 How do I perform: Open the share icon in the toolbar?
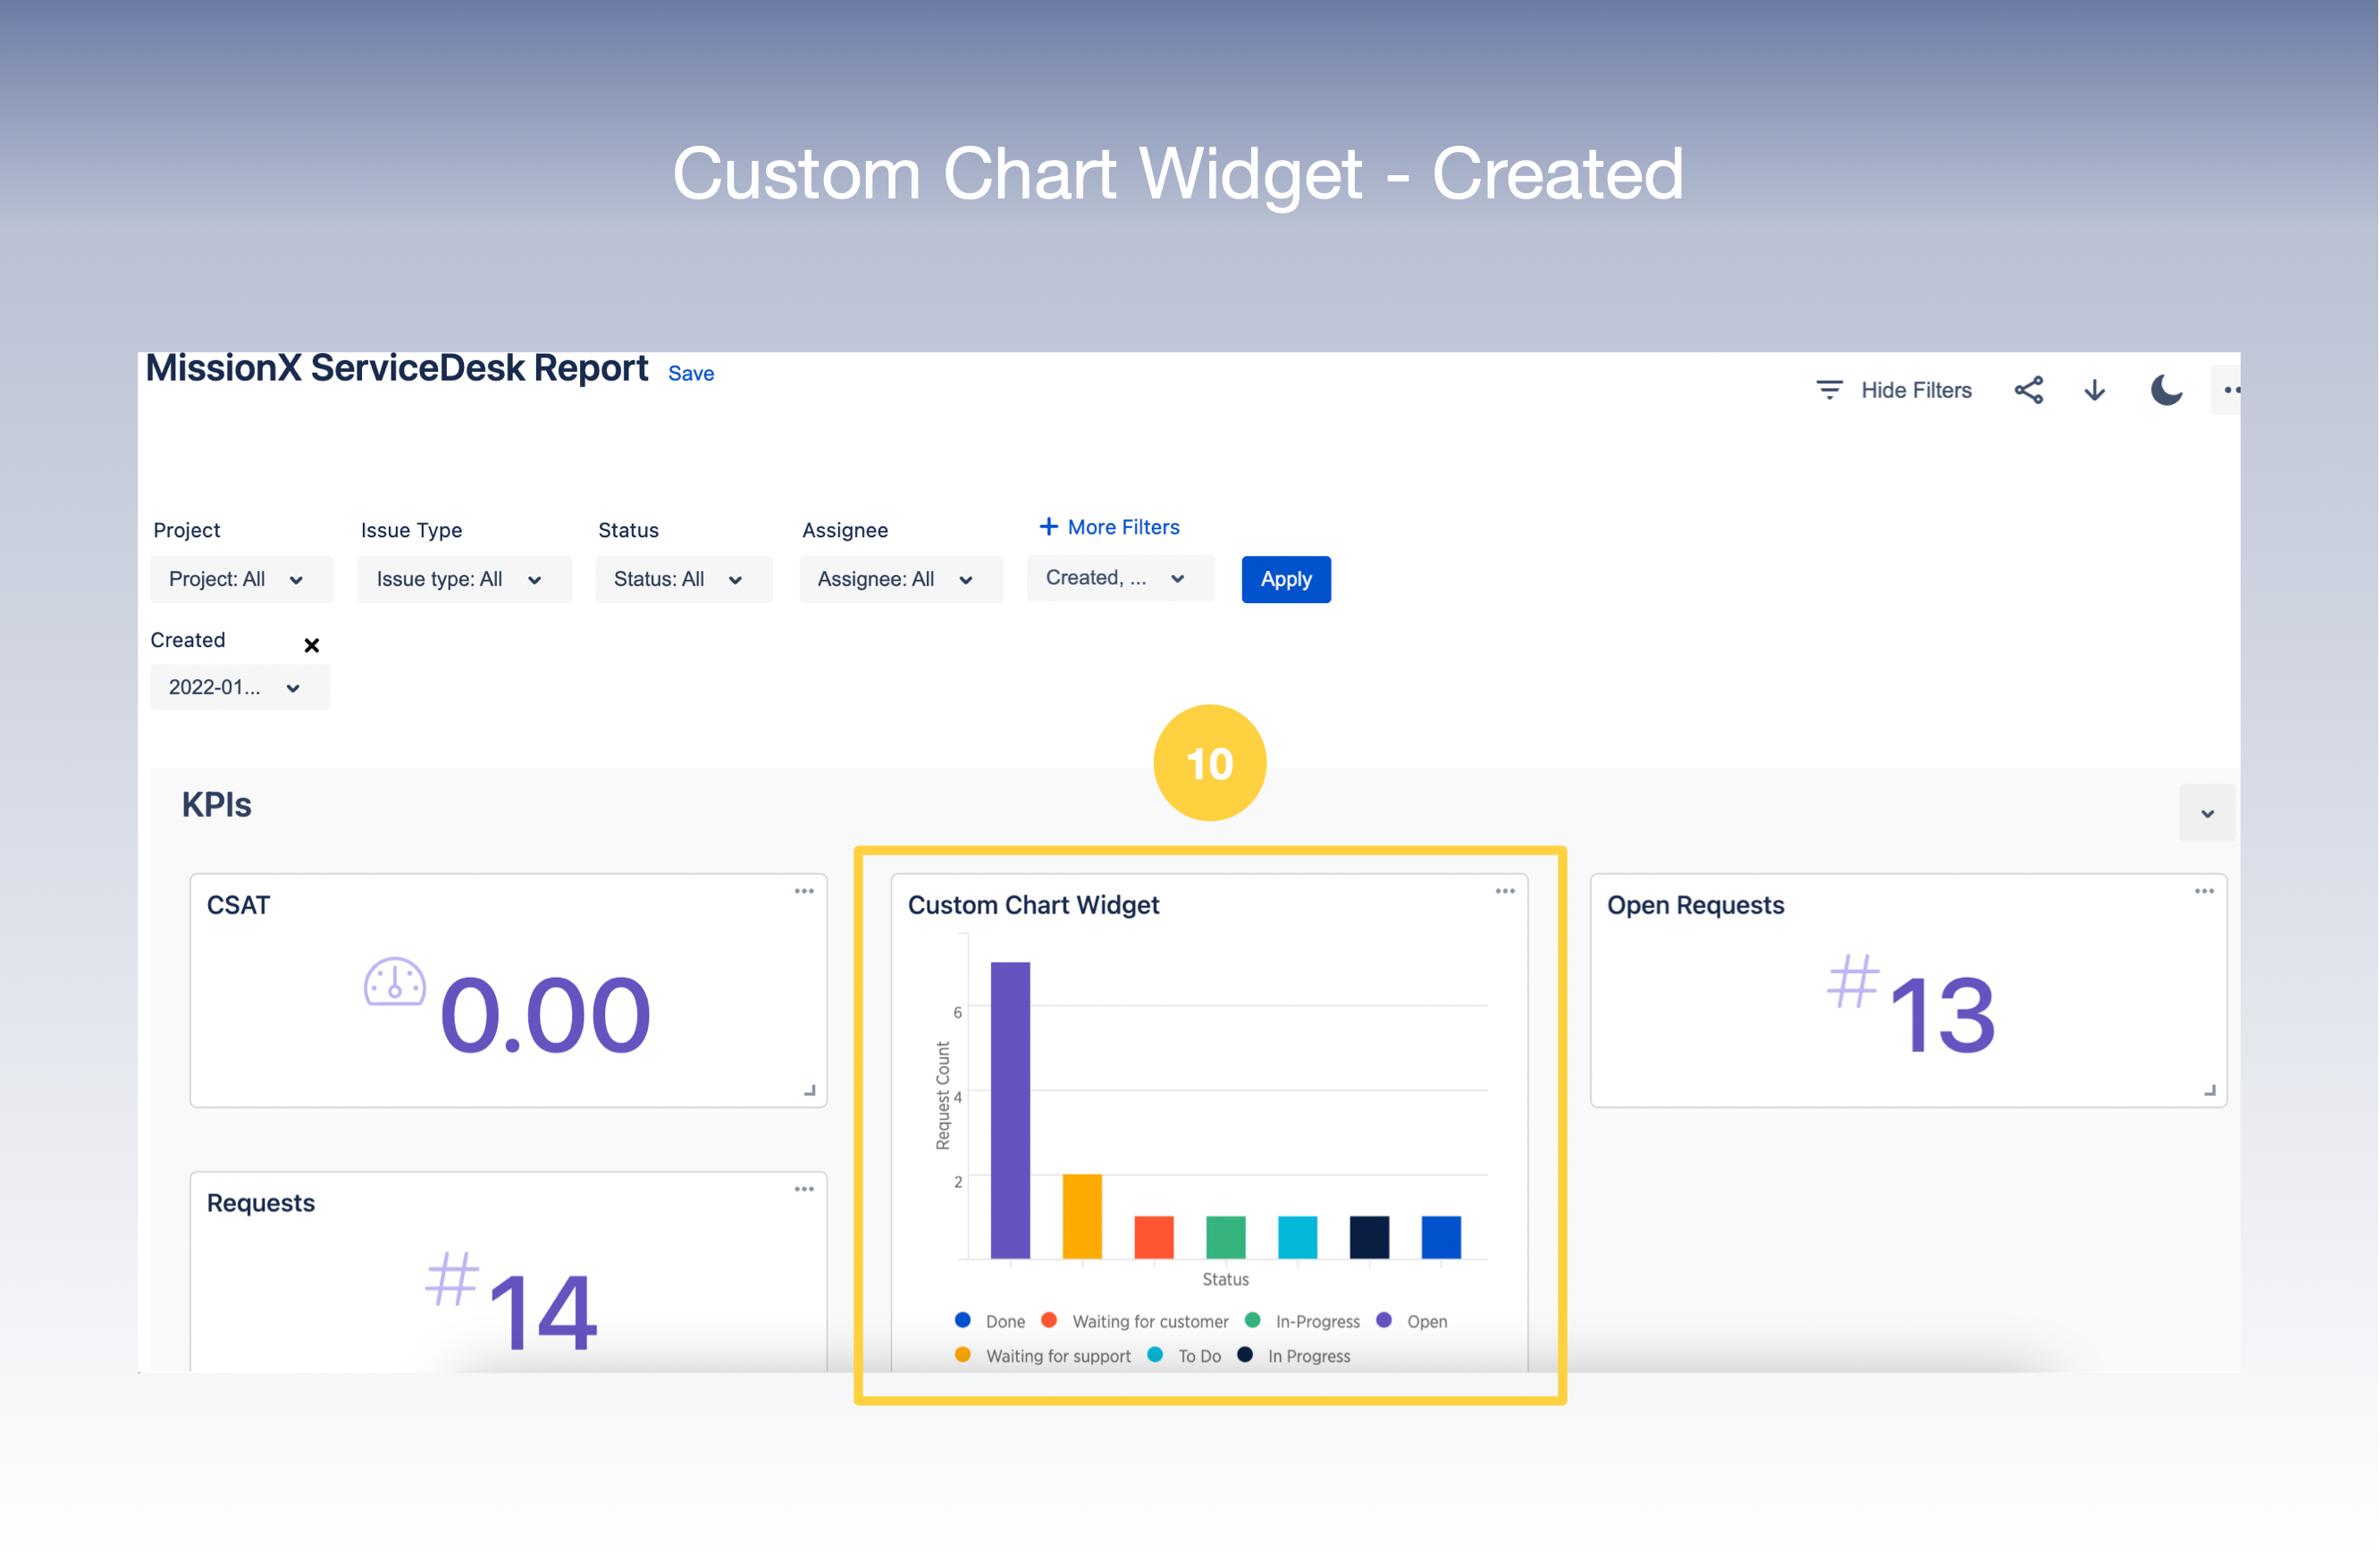click(2029, 390)
